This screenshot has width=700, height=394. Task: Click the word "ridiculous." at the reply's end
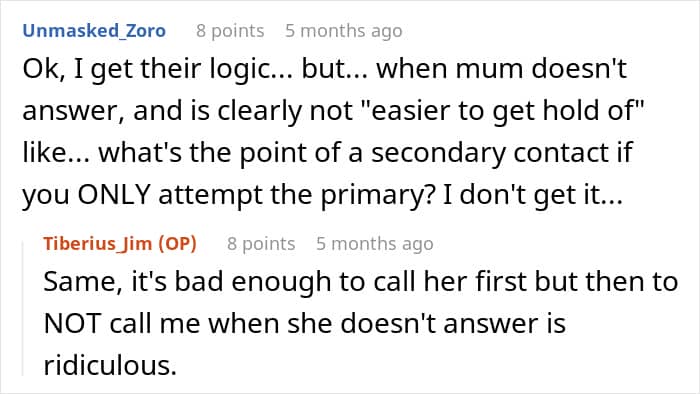point(110,365)
